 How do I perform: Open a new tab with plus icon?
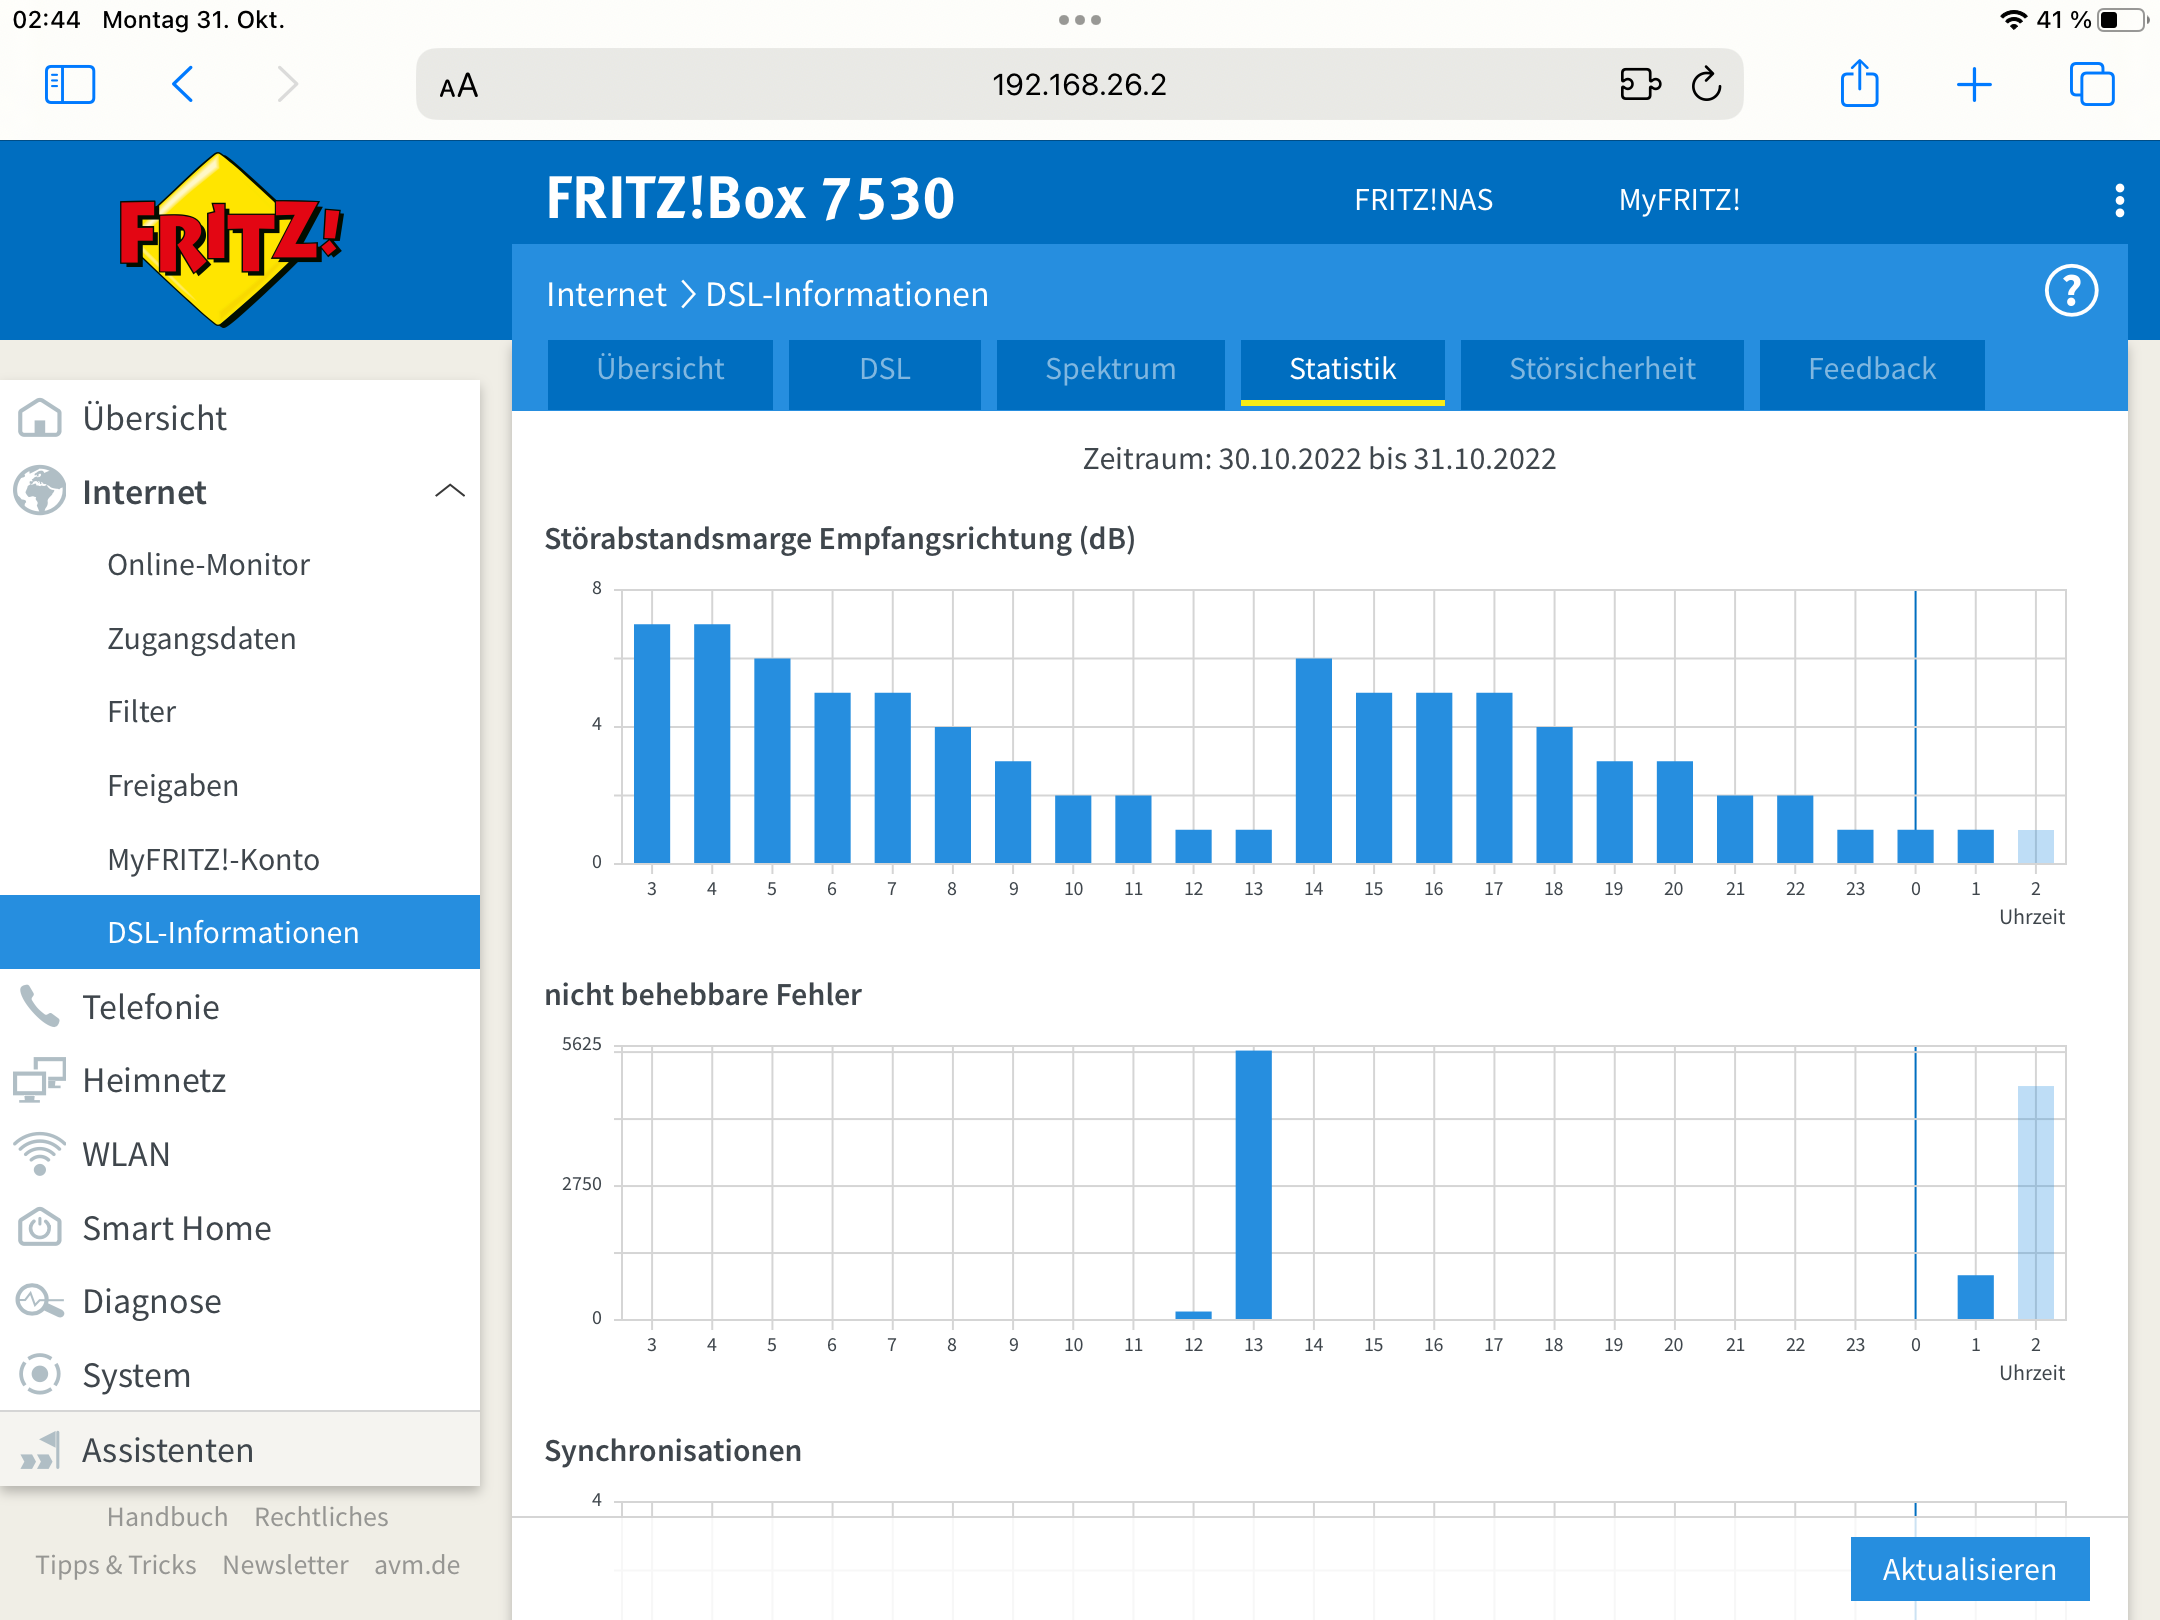1974,85
